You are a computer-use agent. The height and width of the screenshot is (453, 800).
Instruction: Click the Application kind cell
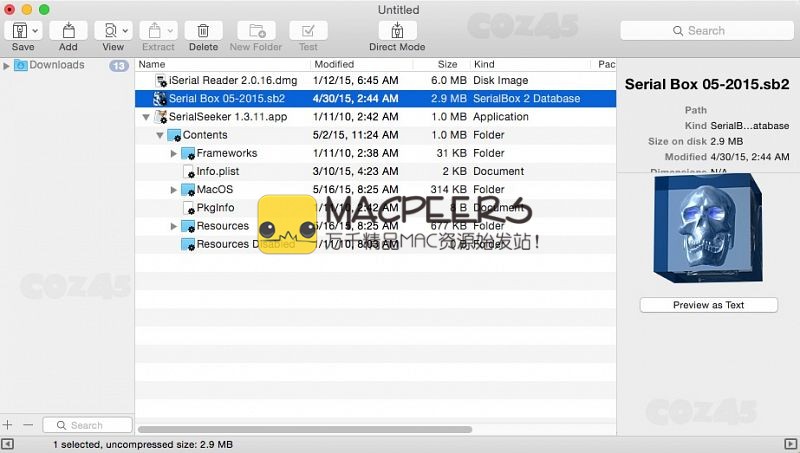point(501,117)
